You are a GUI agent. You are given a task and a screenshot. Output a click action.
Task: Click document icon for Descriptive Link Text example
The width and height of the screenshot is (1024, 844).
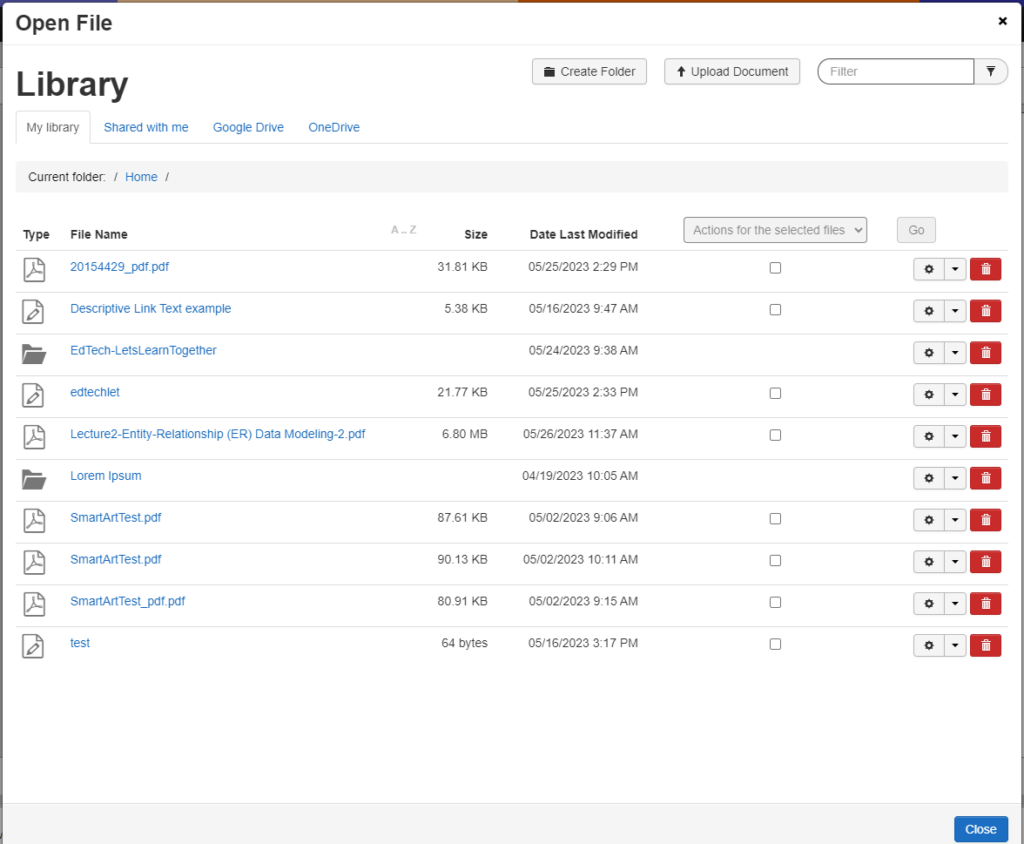pos(35,311)
